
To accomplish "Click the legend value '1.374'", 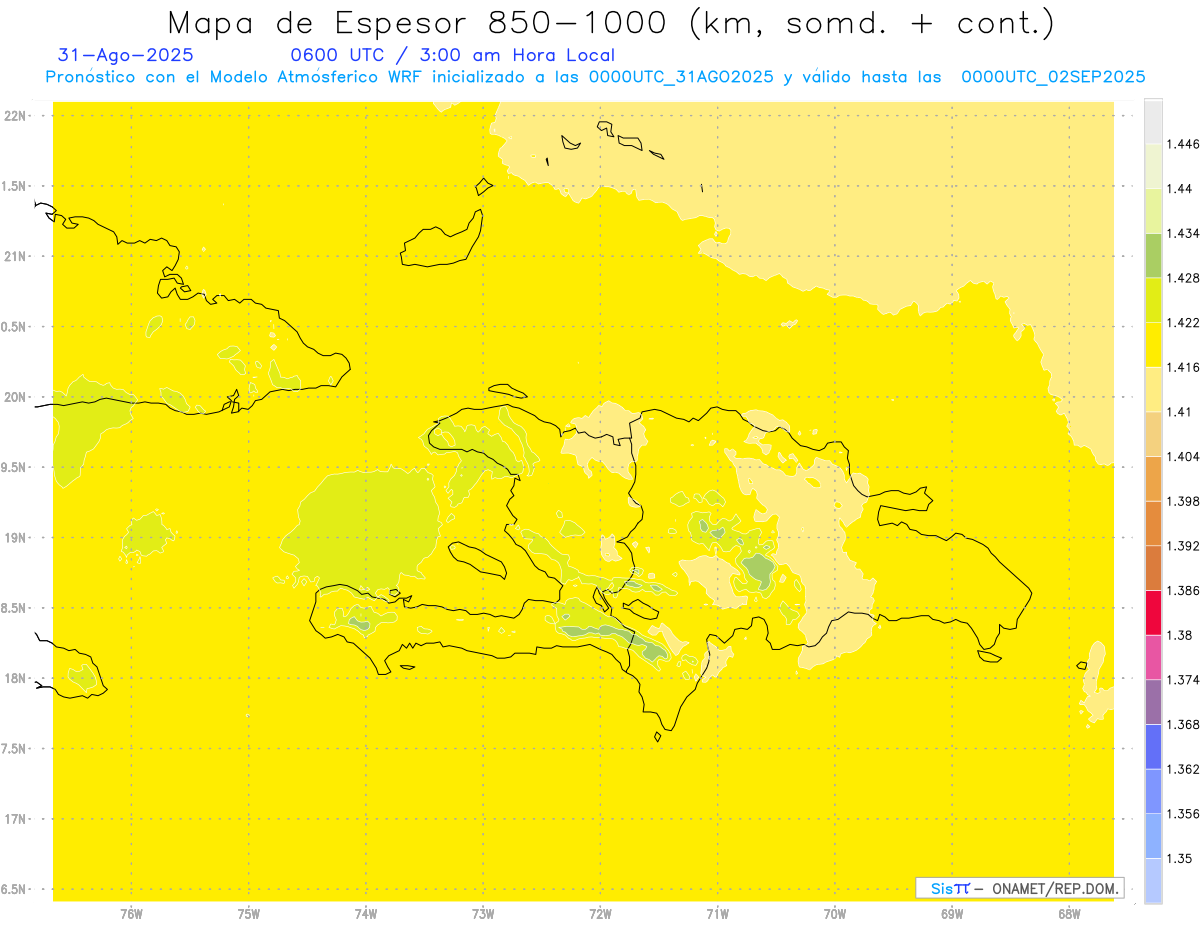I will [1183, 680].
